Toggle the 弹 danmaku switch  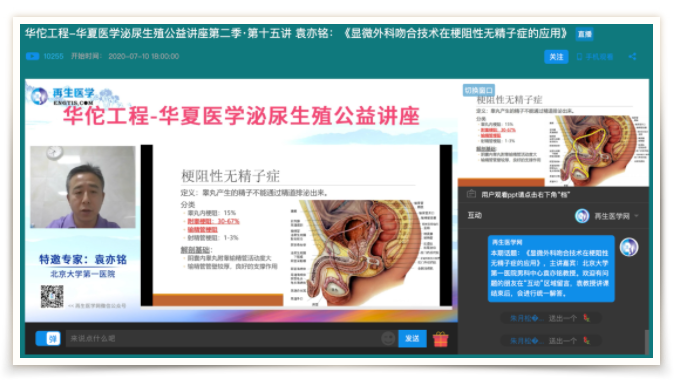pos(48,338)
